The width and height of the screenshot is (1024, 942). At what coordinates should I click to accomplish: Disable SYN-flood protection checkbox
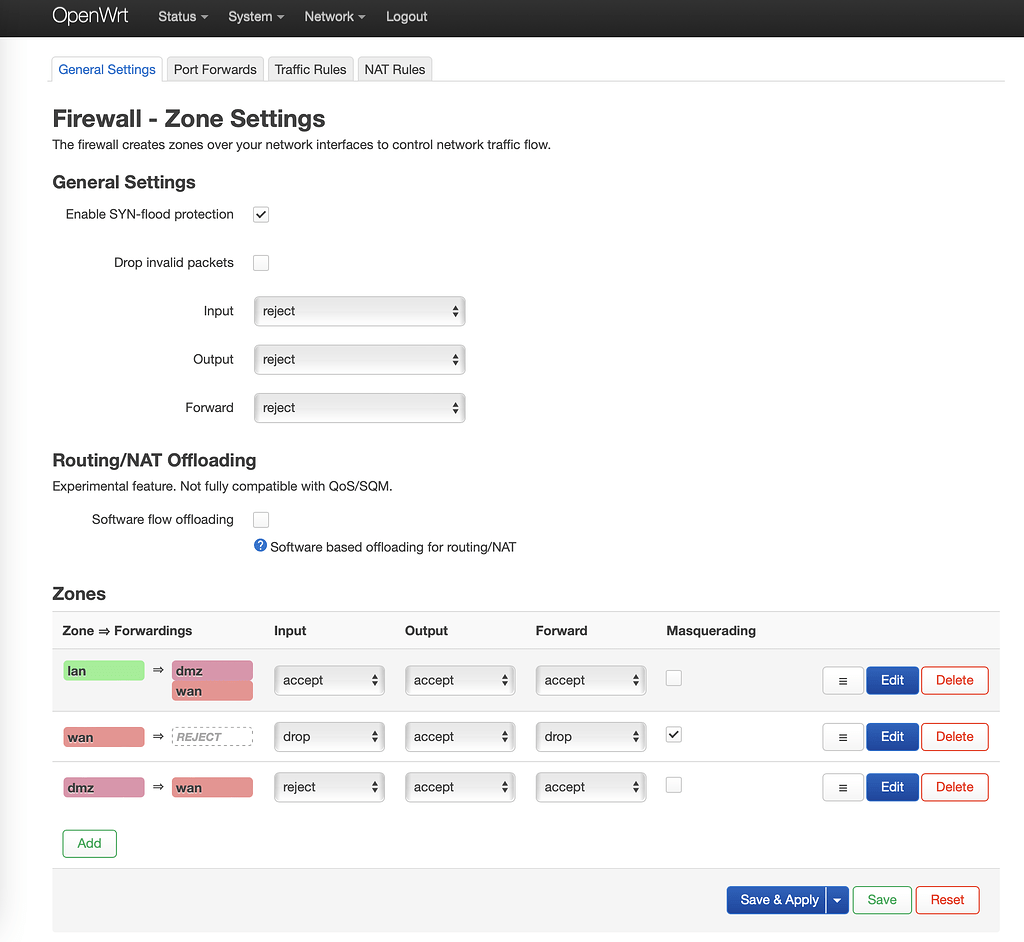click(x=261, y=215)
